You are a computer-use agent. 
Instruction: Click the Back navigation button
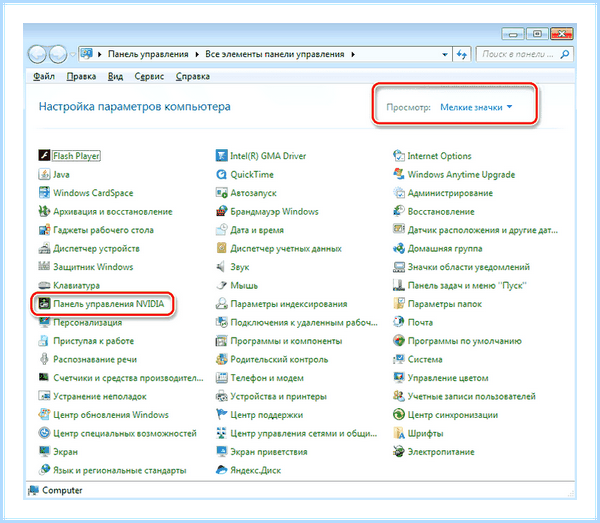point(38,54)
